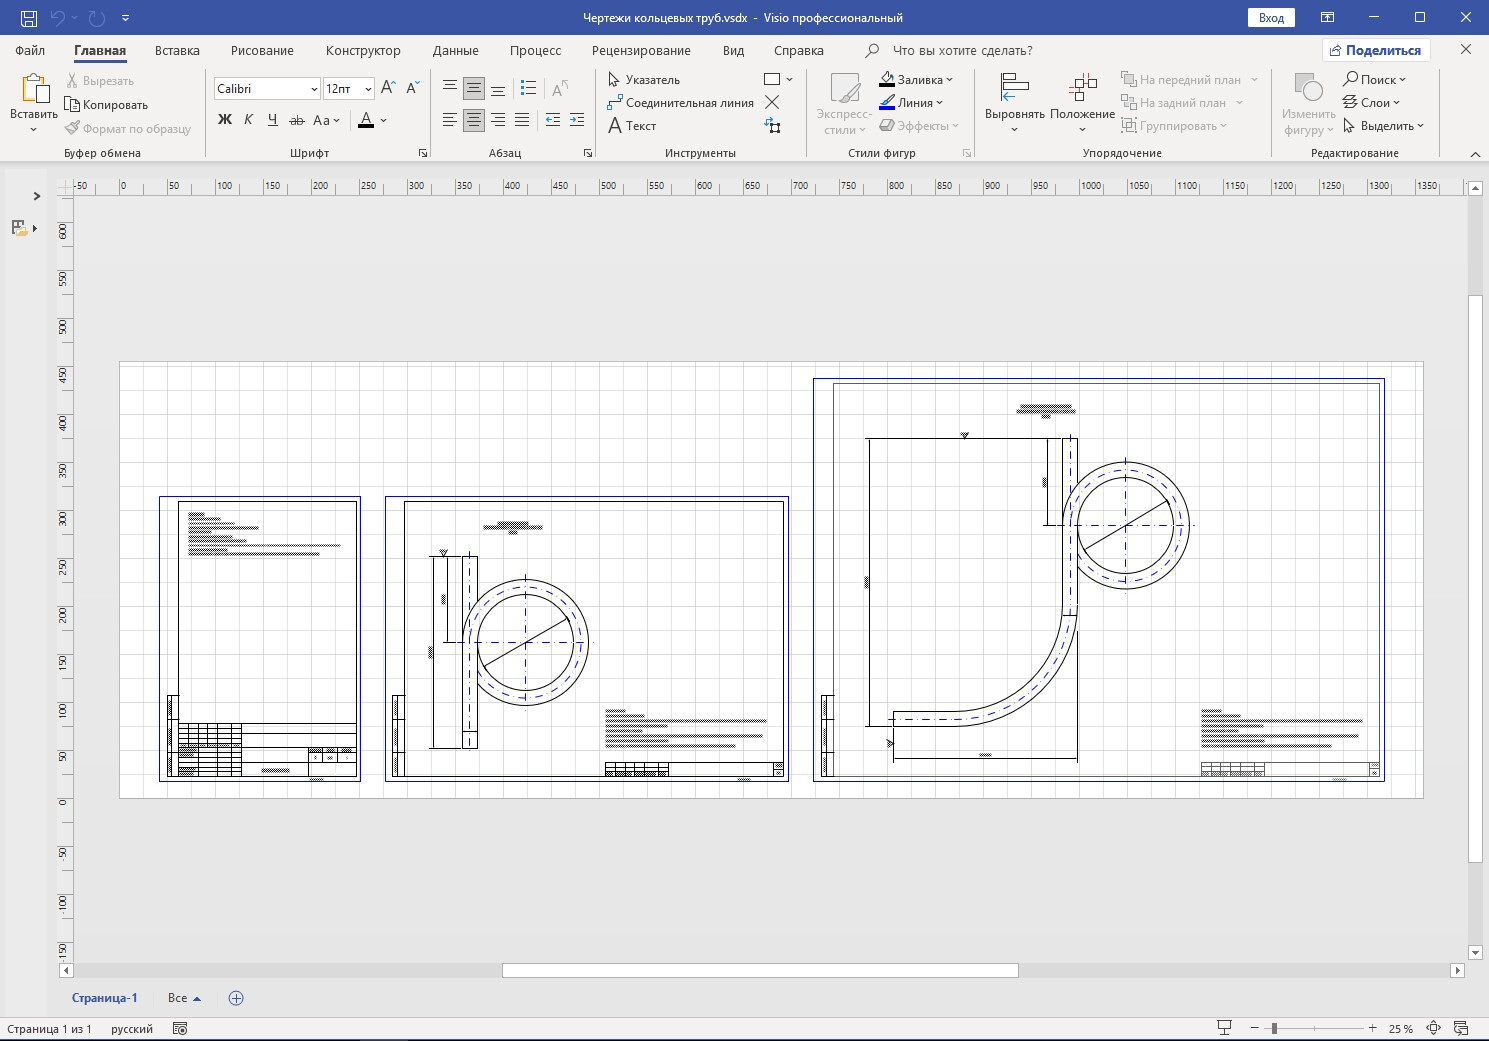Image resolution: width=1489 pixels, height=1041 pixels.
Task: Toggle bold (Ж) formatting
Action: point(225,120)
